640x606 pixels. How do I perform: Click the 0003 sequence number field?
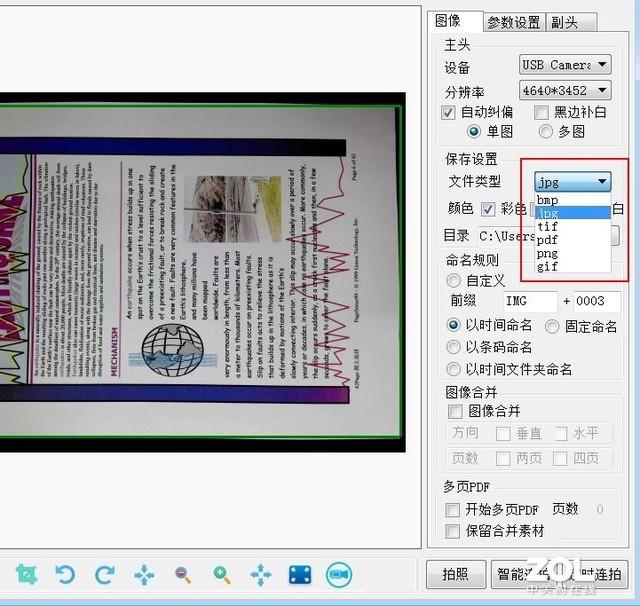tap(597, 301)
